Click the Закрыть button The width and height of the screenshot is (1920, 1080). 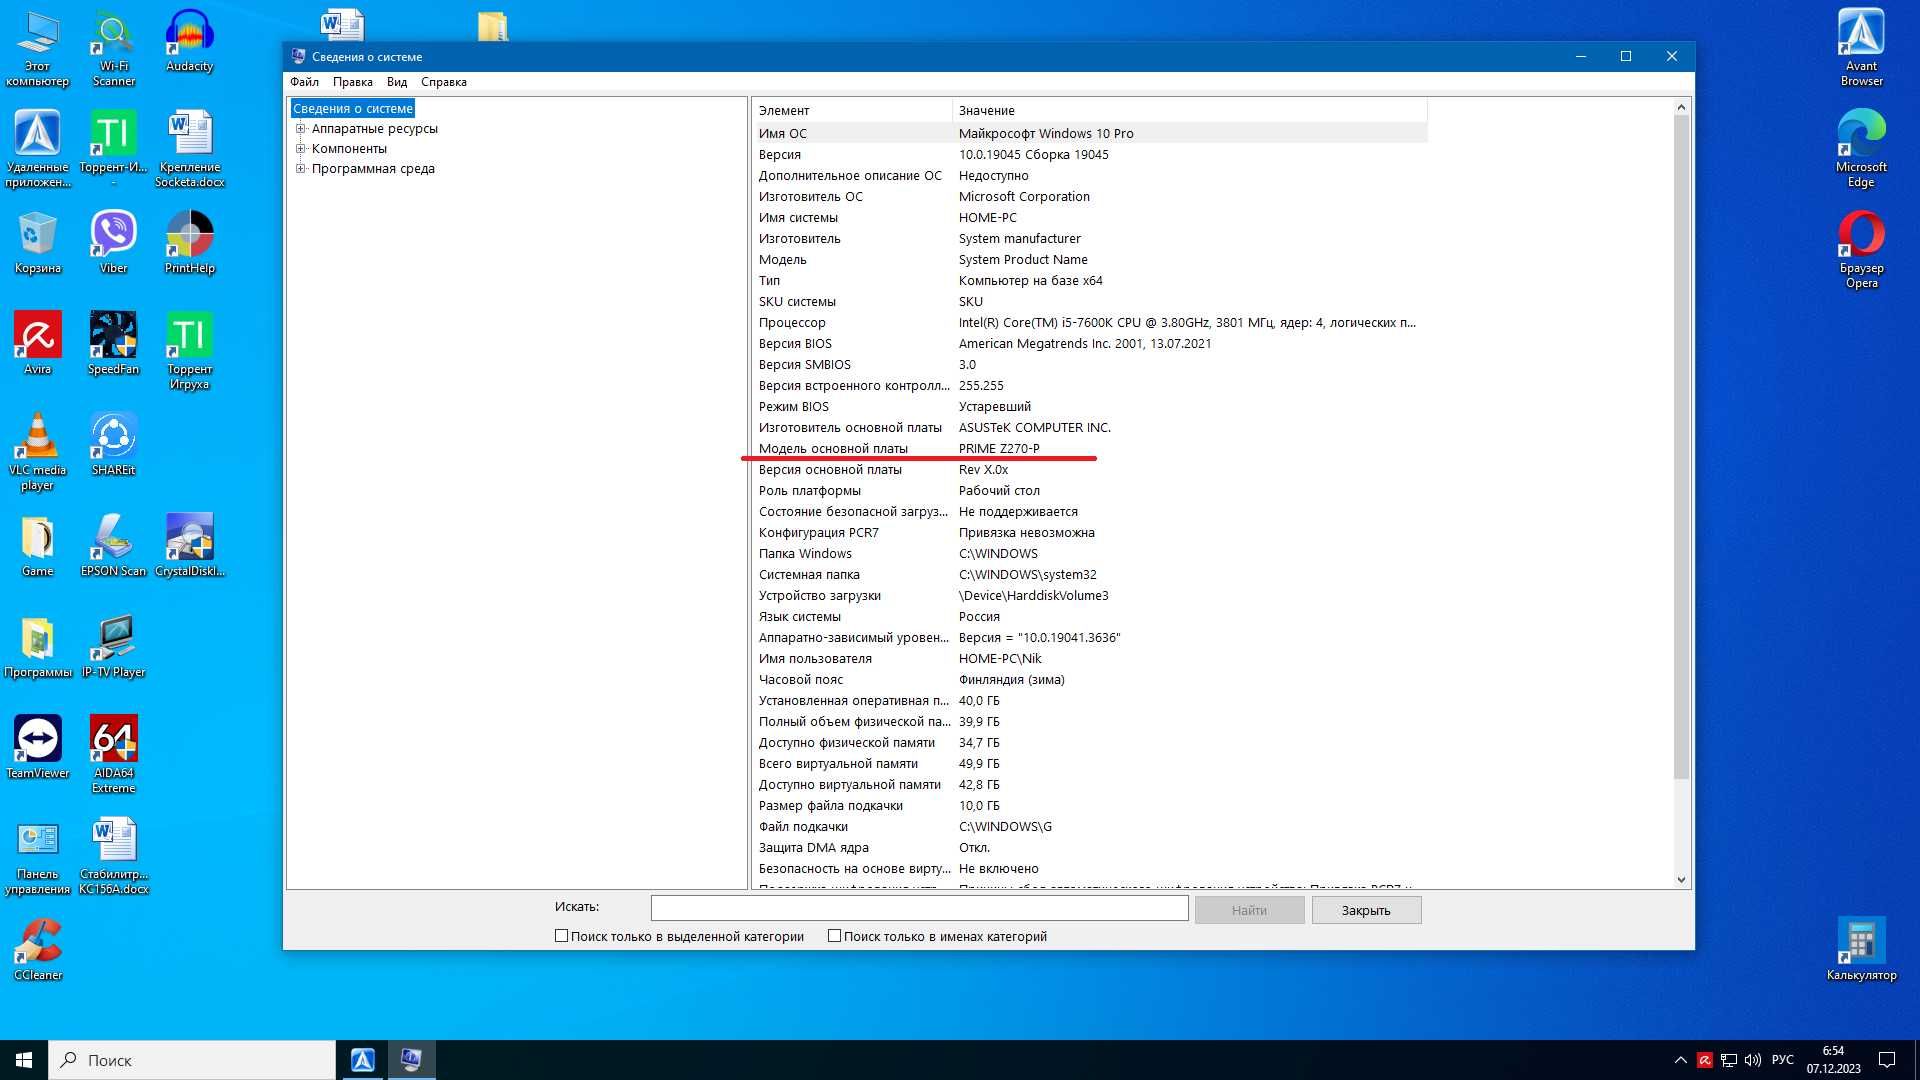(1366, 910)
